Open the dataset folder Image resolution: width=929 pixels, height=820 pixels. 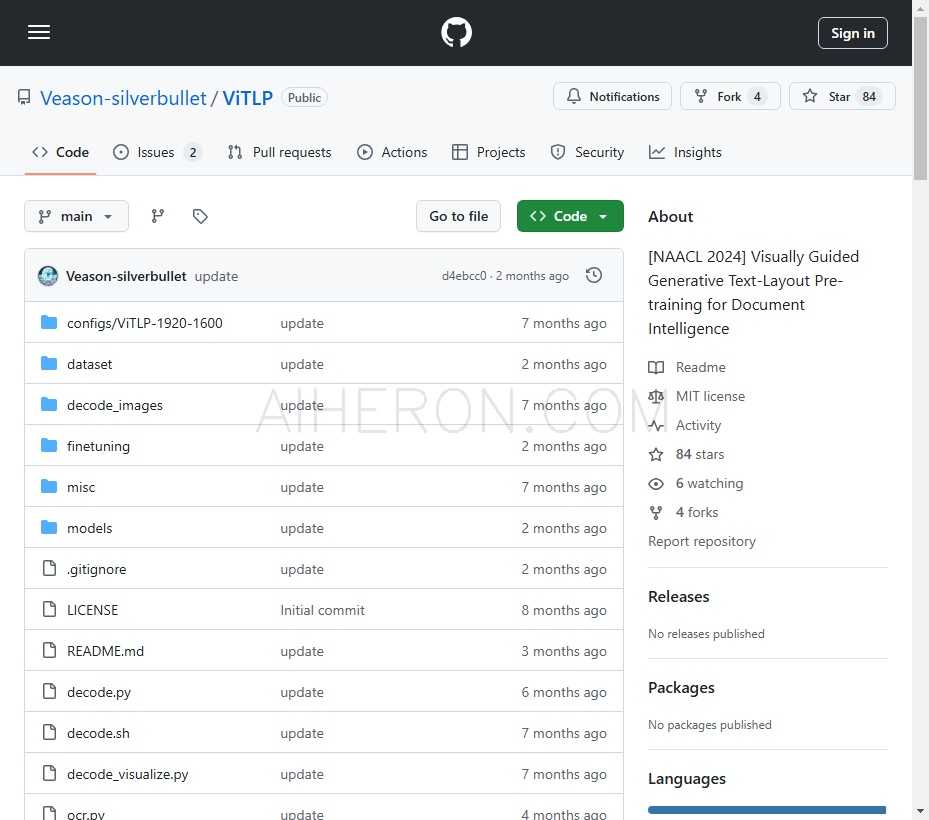89,364
